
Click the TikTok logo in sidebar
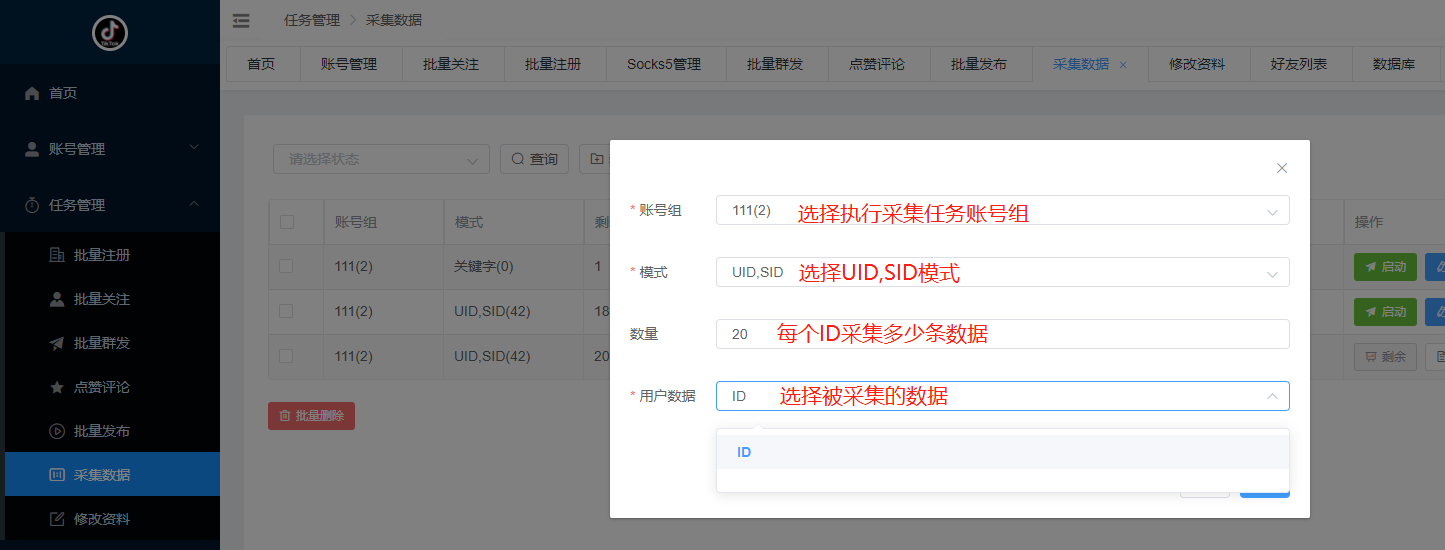click(x=110, y=33)
